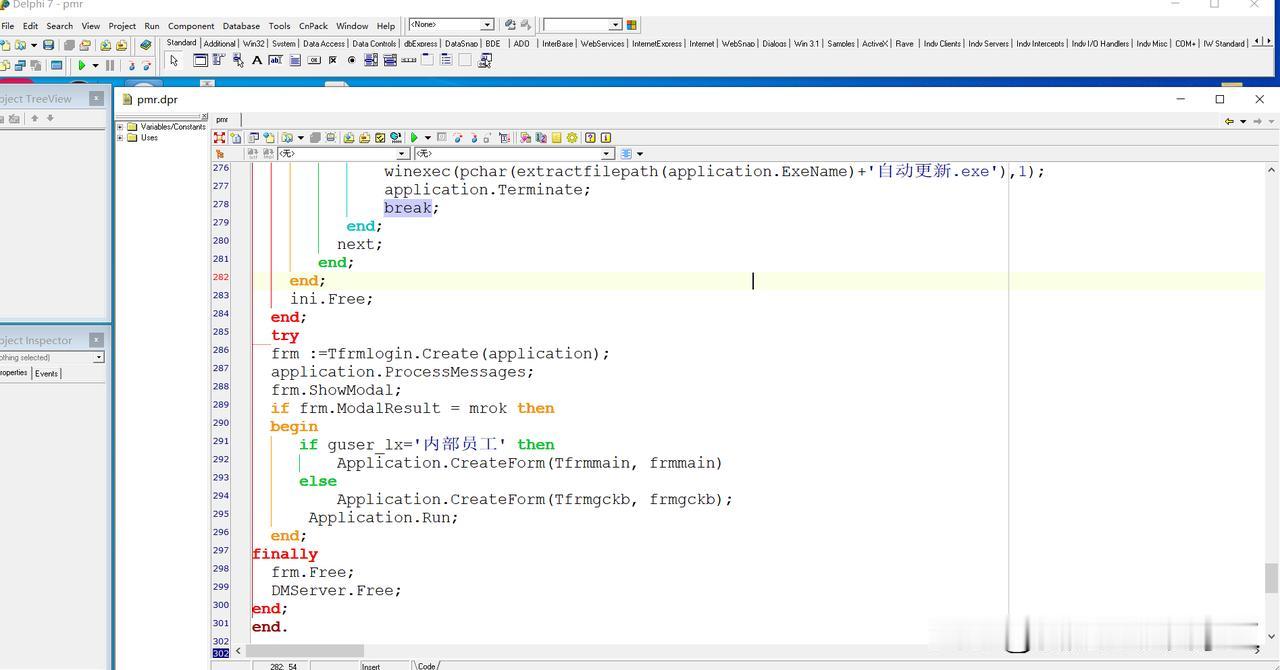Click the help question mark icon in editor toolbar
This screenshot has height=670, width=1280.
(x=590, y=138)
